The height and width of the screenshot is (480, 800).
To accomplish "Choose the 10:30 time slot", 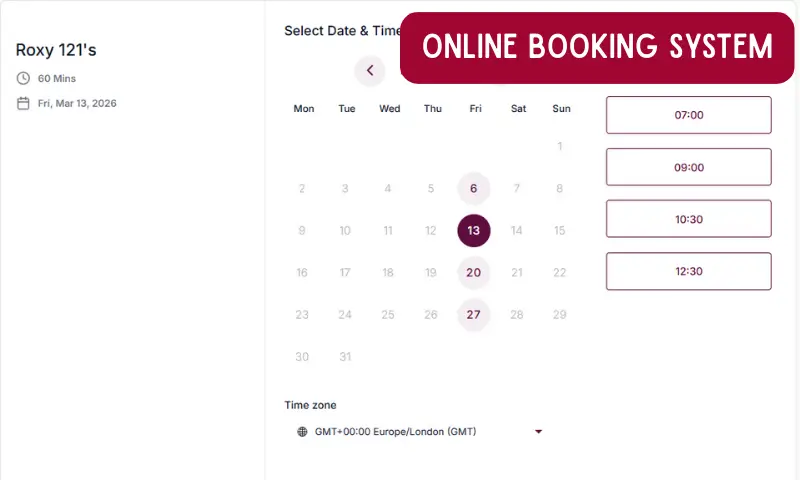I will (x=688, y=219).
